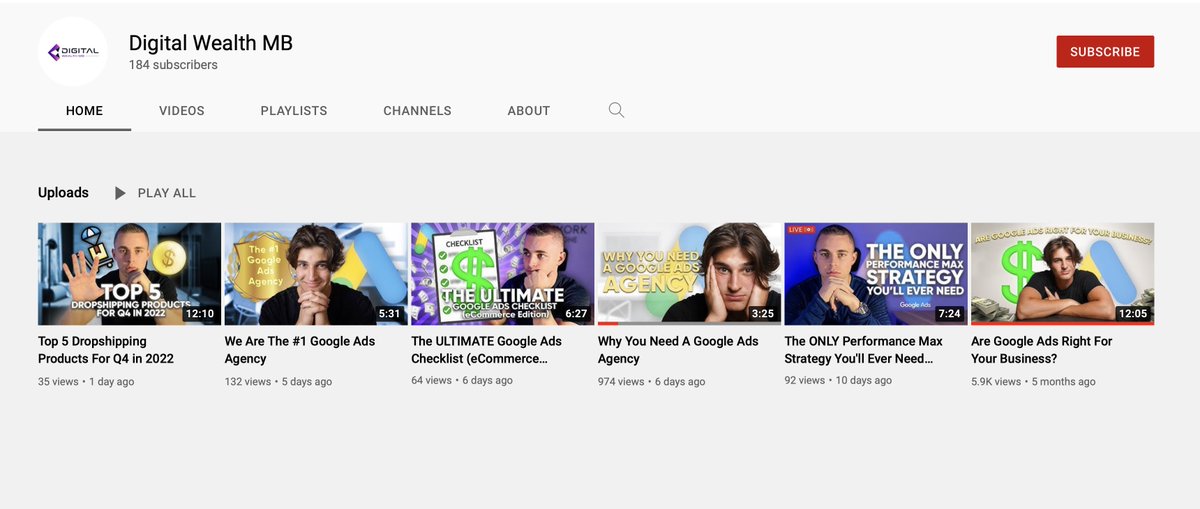
Task: Search the channel with the magnifier icon
Action: 616,110
